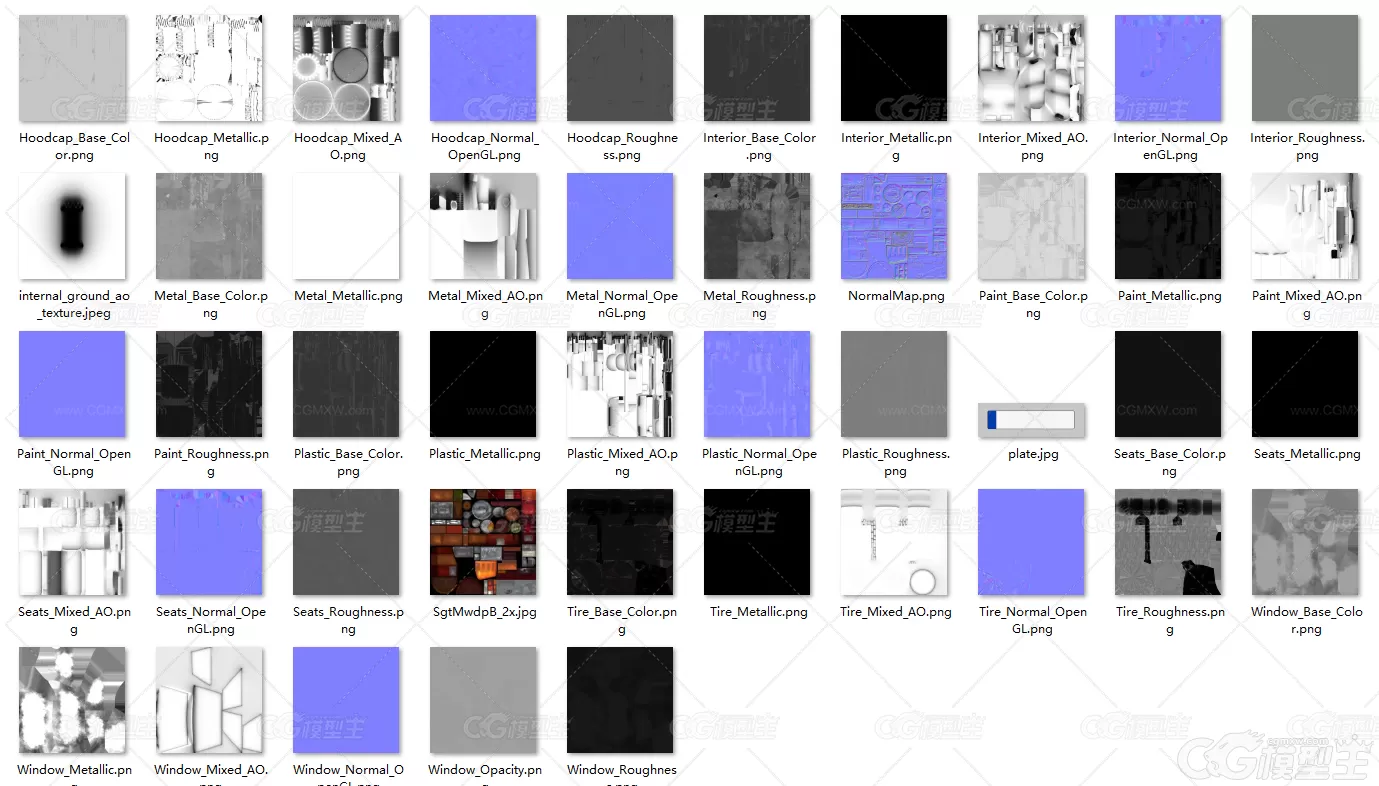This screenshot has width=1379, height=786.
Task: Select Tire_Normal_OpenGL.png thumbnail
Action: (x=1031, y=542)
